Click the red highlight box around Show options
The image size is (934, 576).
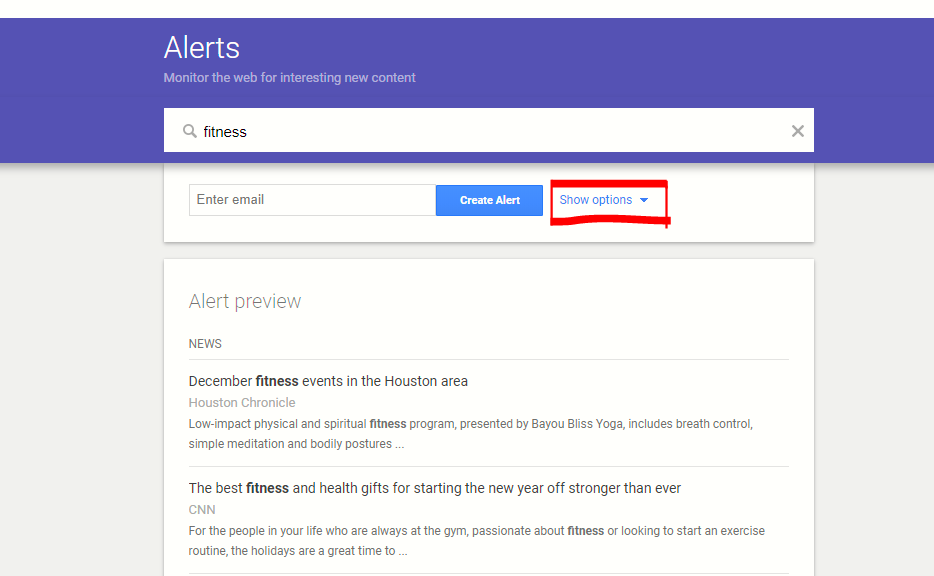[x=609, y=222]
